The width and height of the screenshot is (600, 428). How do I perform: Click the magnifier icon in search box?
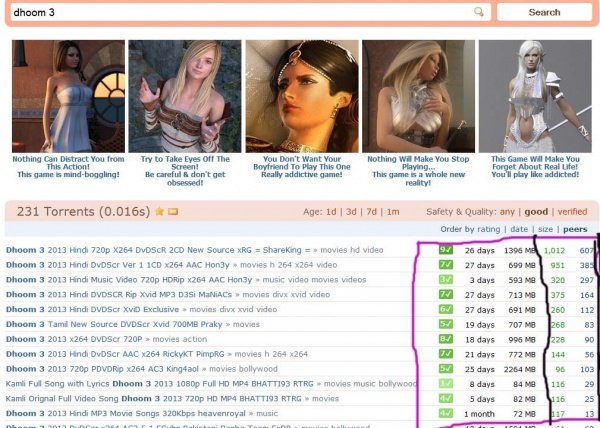[x=478, y=12]
